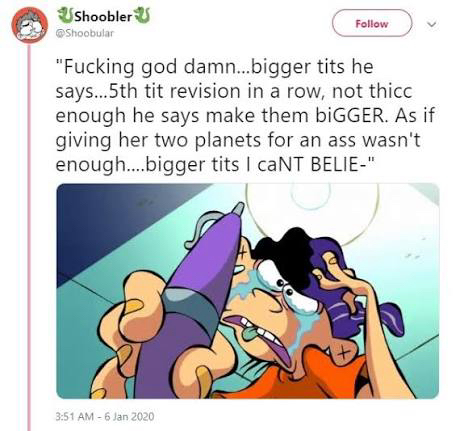Click the green dragon emoji after Shoobler

(142, 15)
